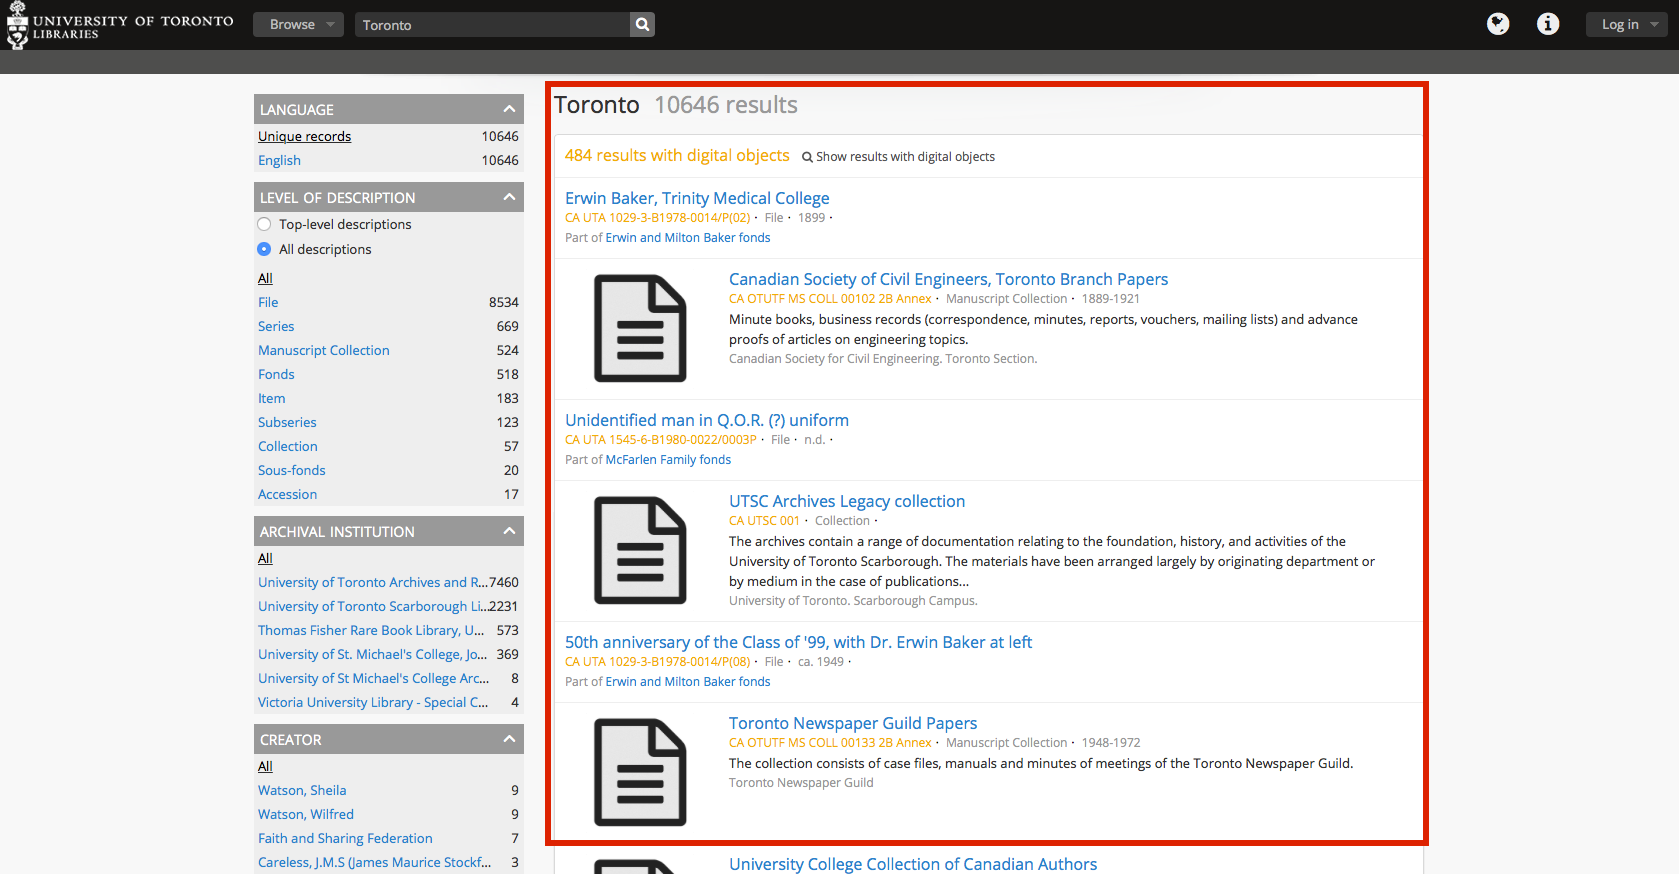1679x874 pixels.
Task: Click reference code CA OTUTF MS COLL 00133 2B Annex
Action: pos(830,743)
